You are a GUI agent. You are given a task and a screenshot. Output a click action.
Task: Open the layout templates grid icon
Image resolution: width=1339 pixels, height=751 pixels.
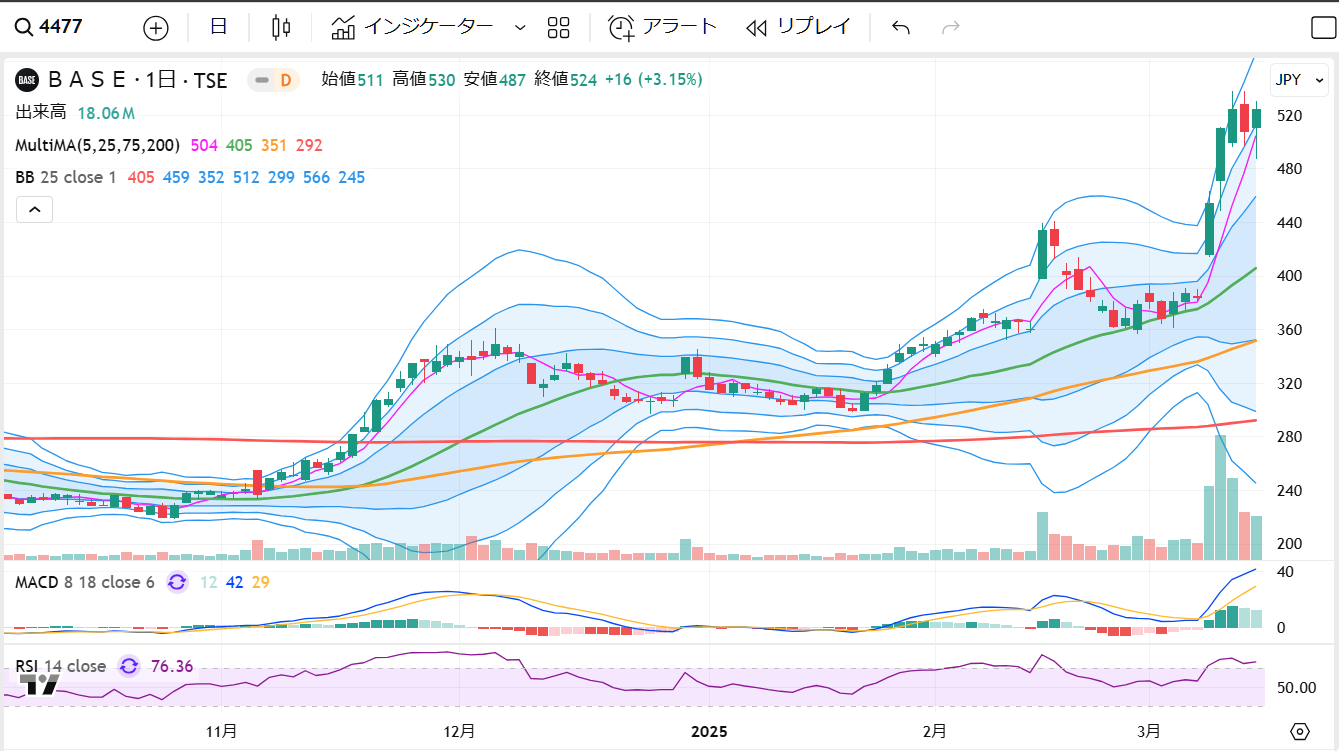[559, 27]
